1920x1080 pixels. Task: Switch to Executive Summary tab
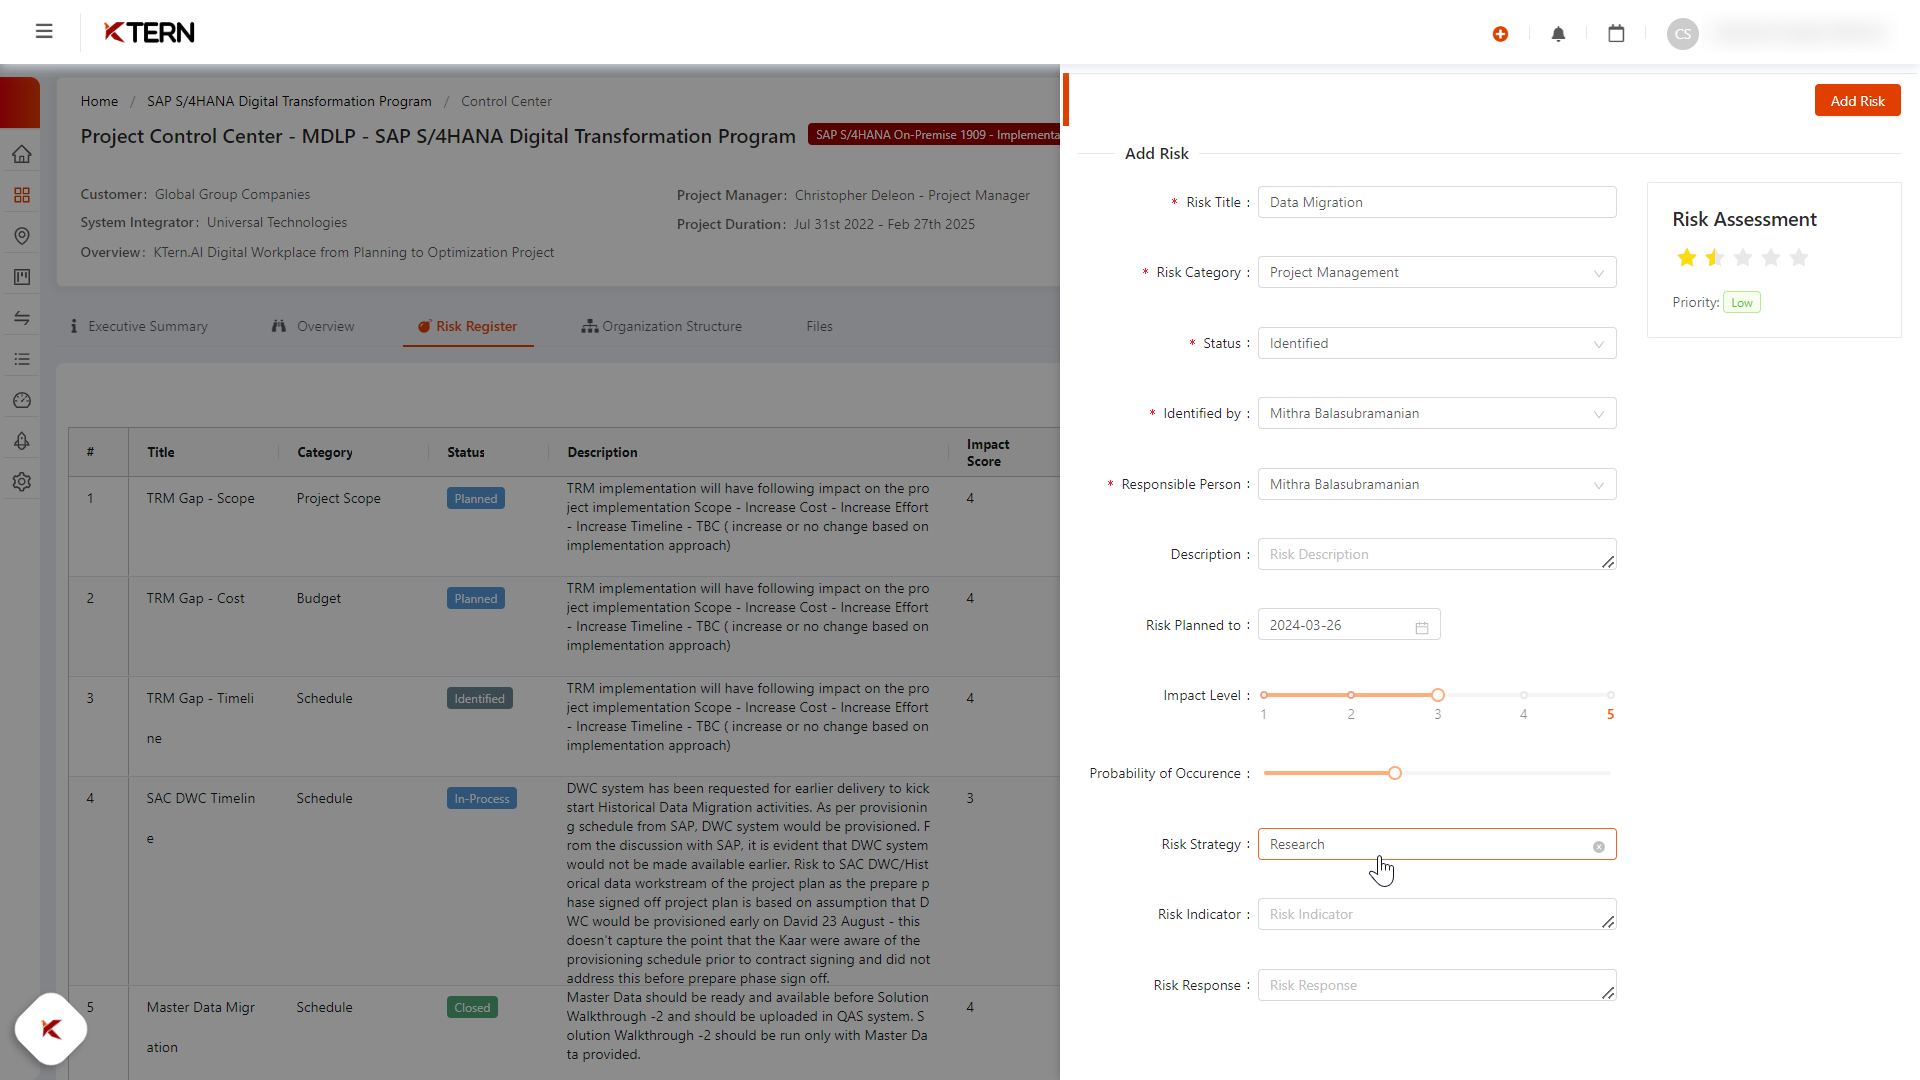pos(139,327)
